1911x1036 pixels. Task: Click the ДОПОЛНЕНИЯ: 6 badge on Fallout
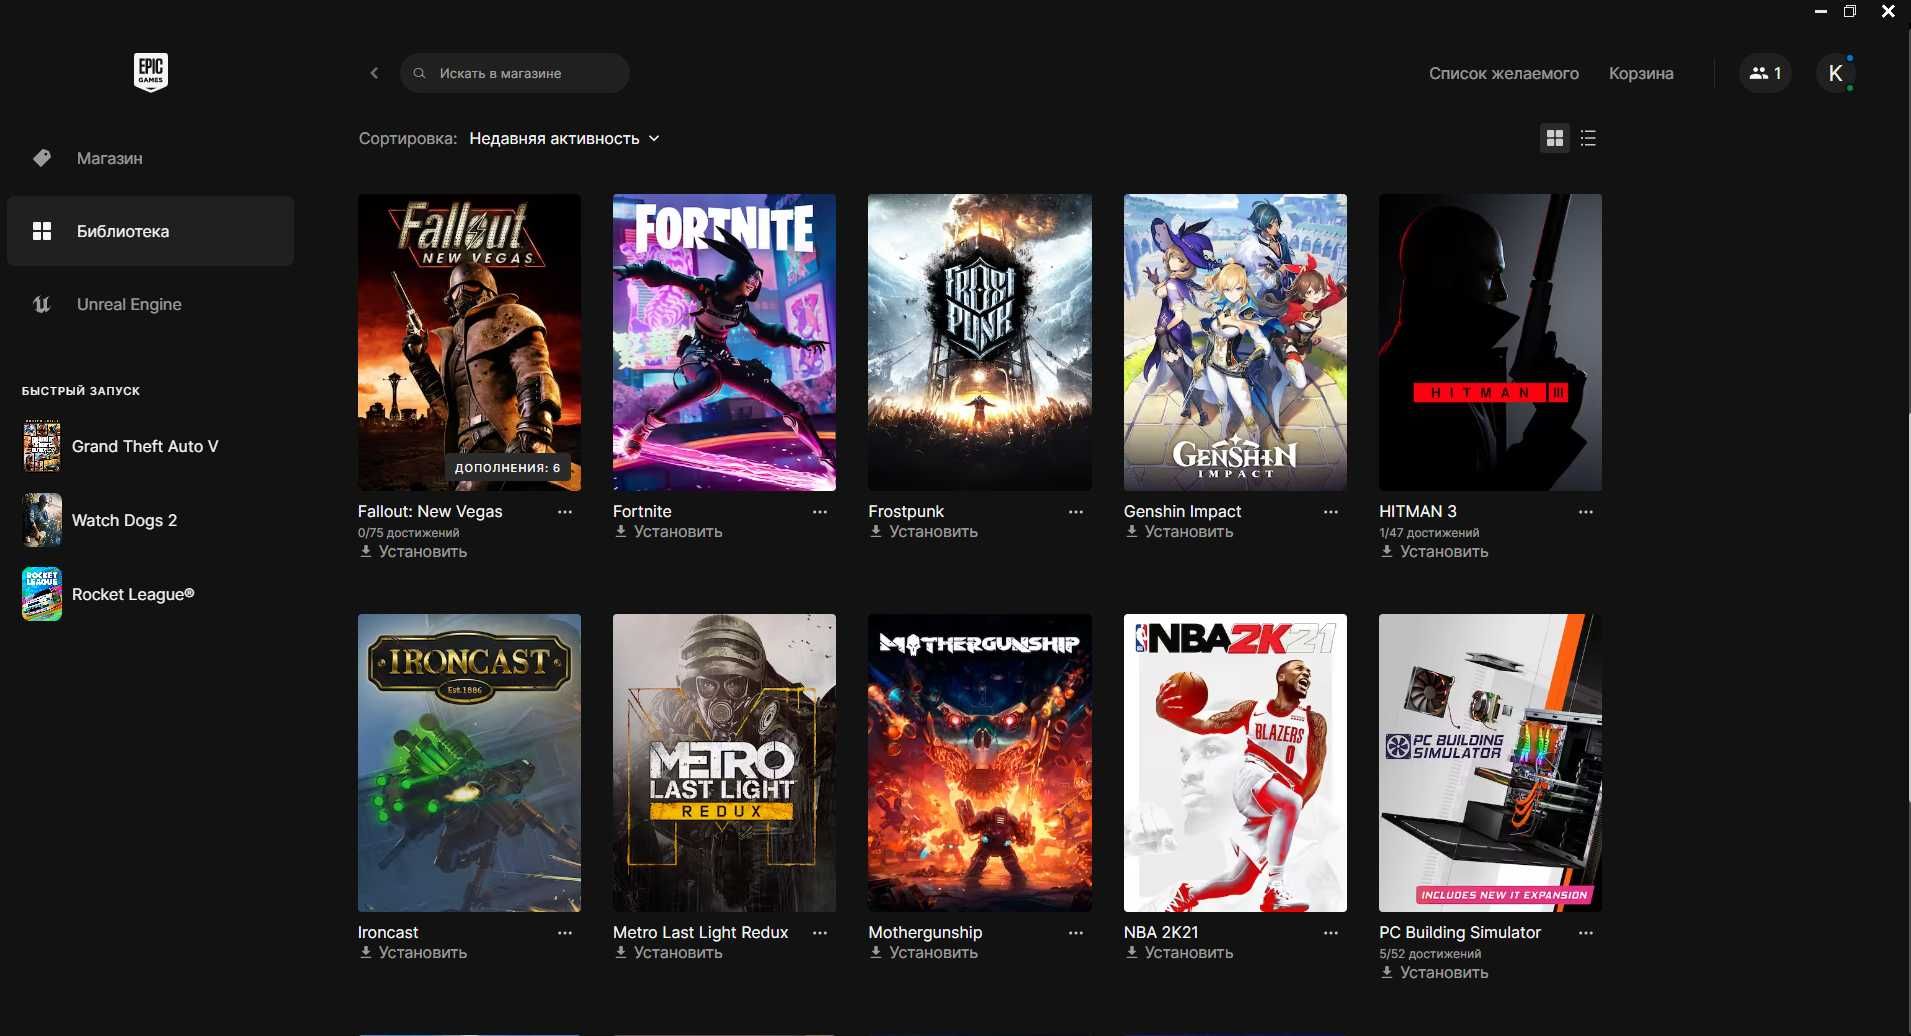point(508,468)
